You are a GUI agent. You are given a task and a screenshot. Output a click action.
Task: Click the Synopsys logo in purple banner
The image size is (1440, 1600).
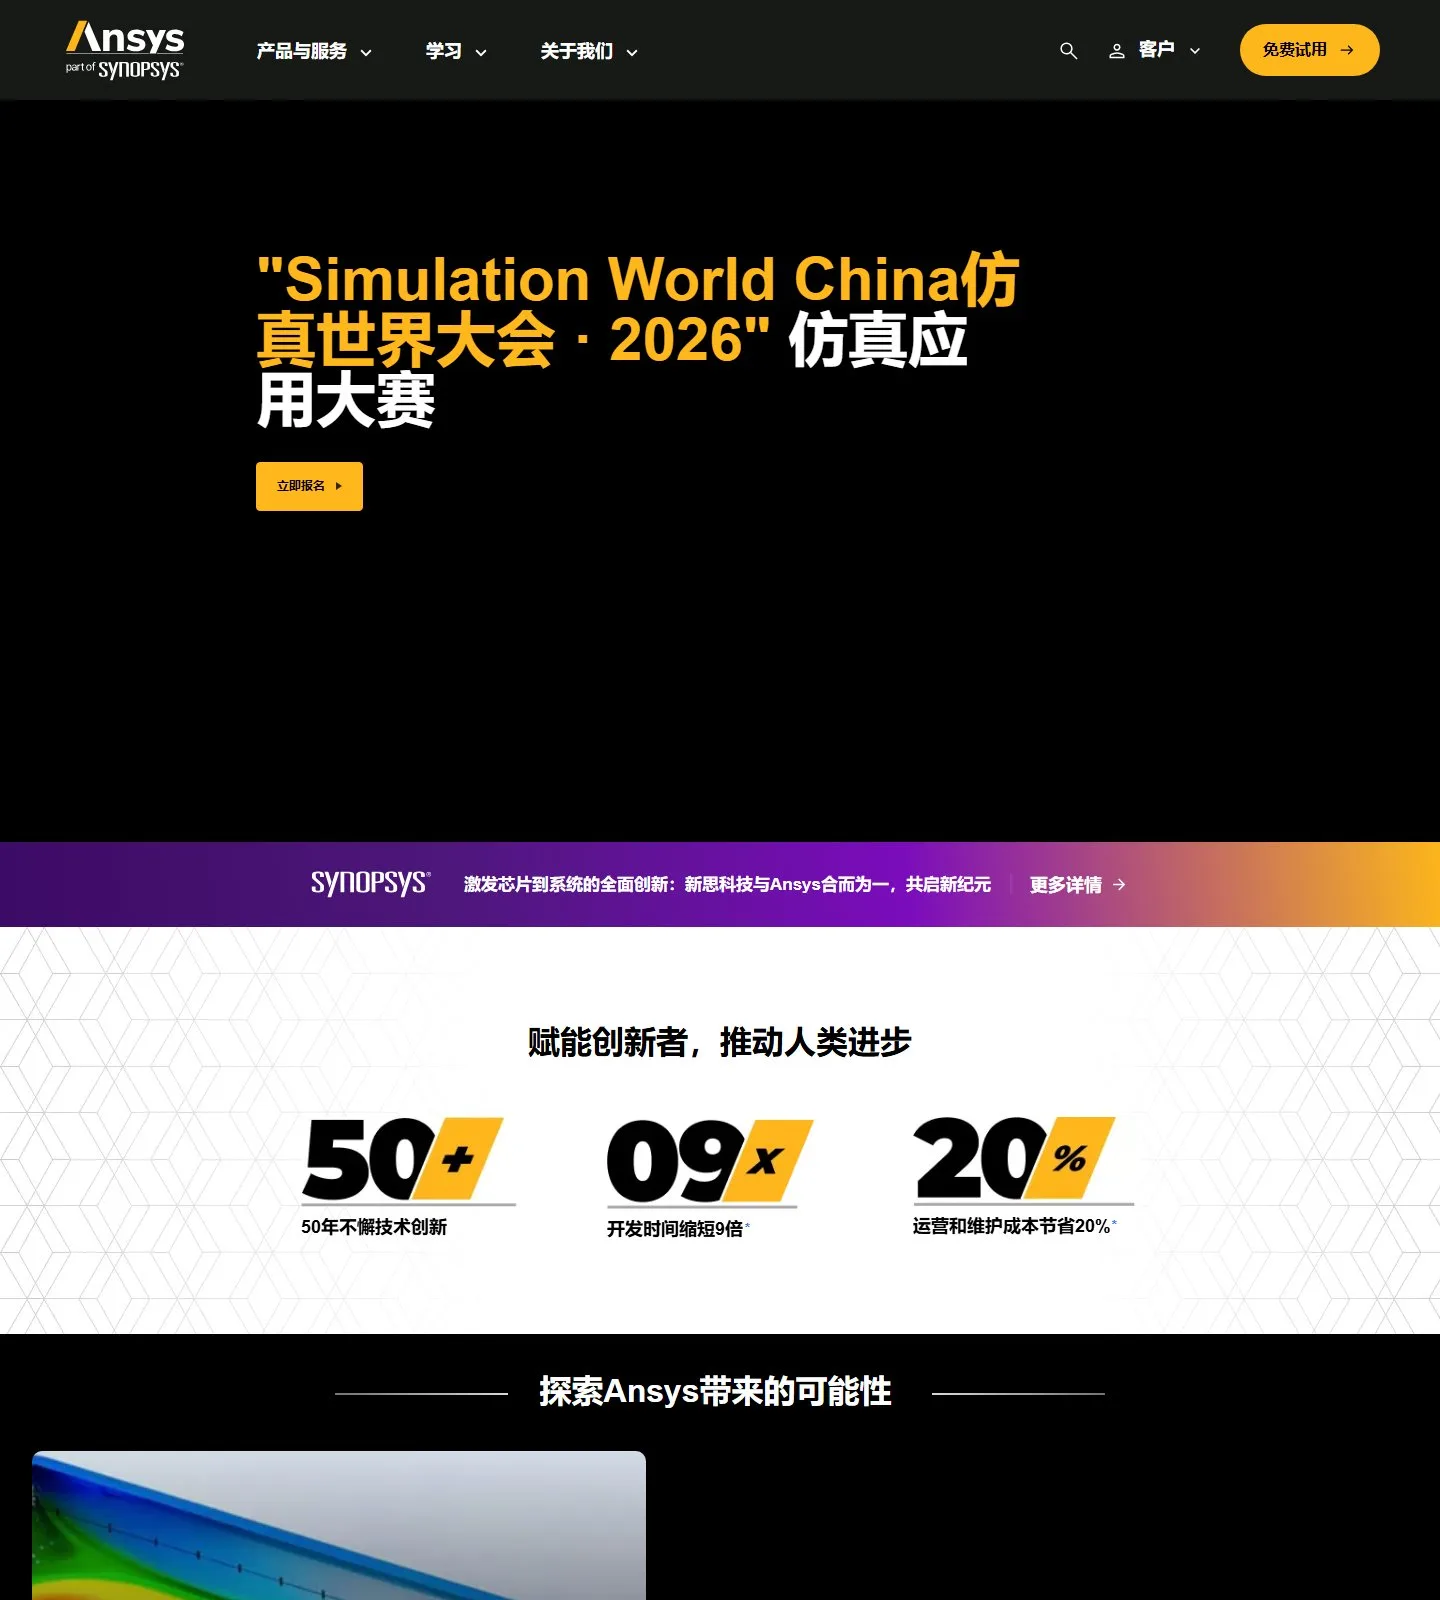pyautogui.click(x=371, y=883)
